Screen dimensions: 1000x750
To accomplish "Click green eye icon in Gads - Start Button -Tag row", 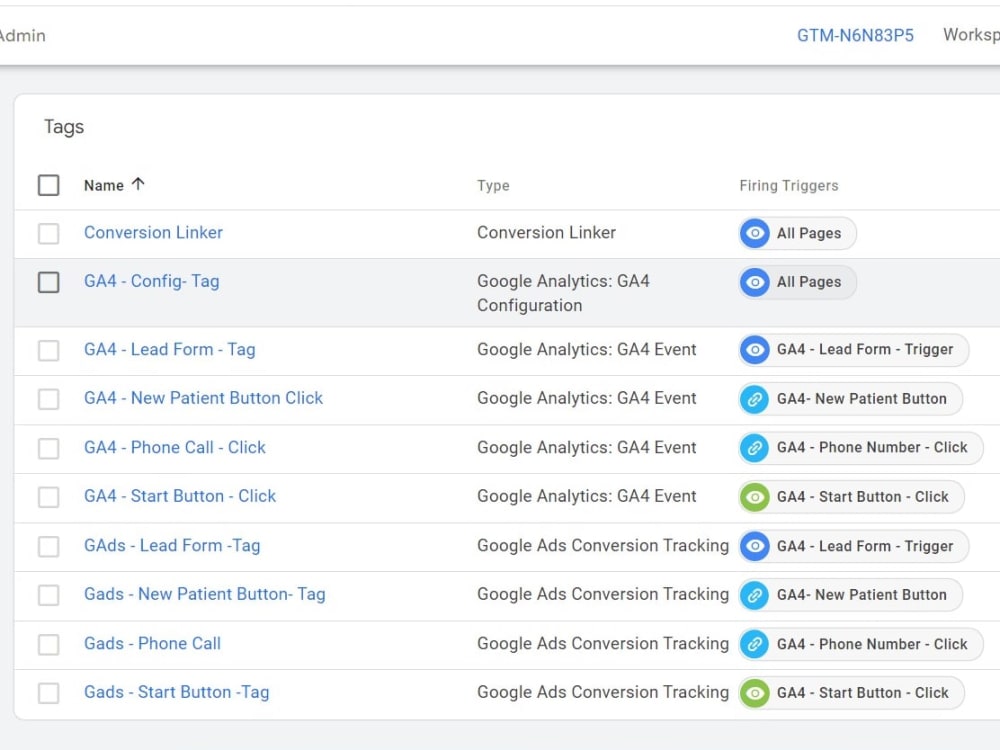I will pyautogui.click(x=754, y=693).
